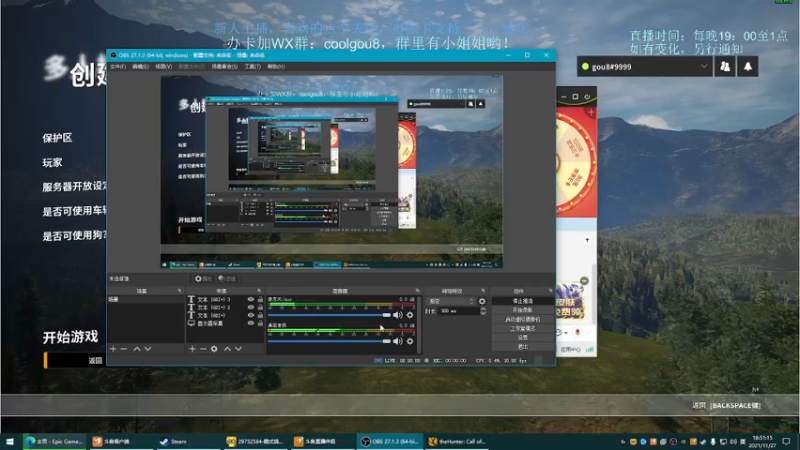Open 麦克风/Aux audio settings gear
The width and height of the screenshot is (800, 450).
410,315
